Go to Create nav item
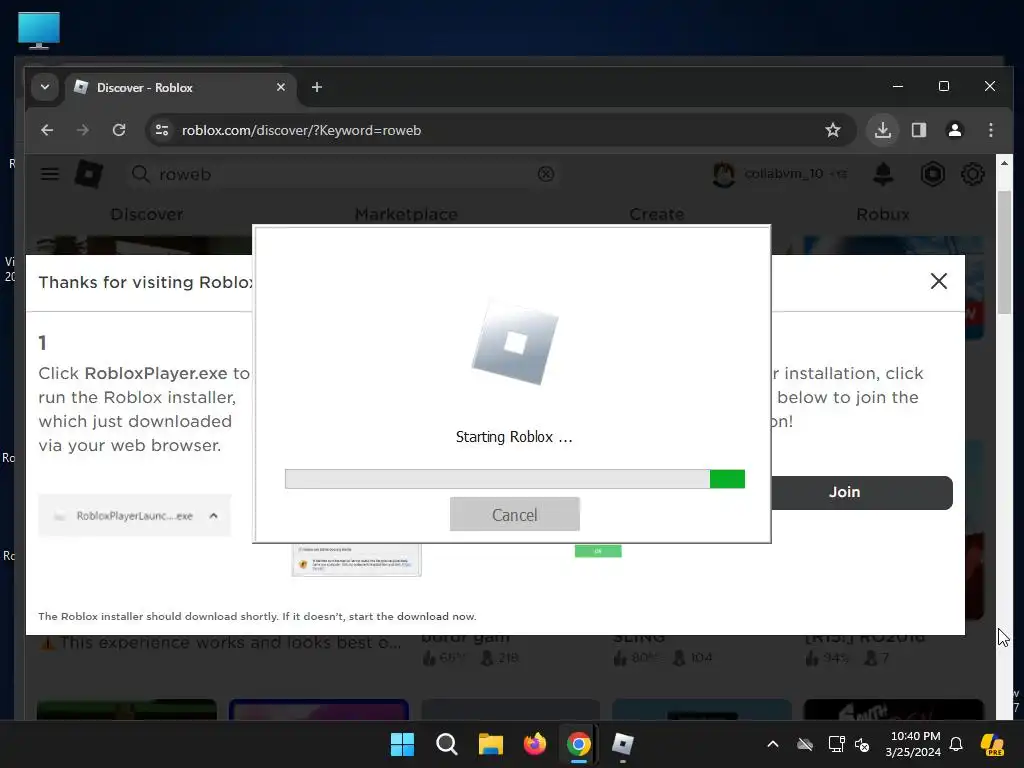The image size is (1024, 768). coord(656,214)
